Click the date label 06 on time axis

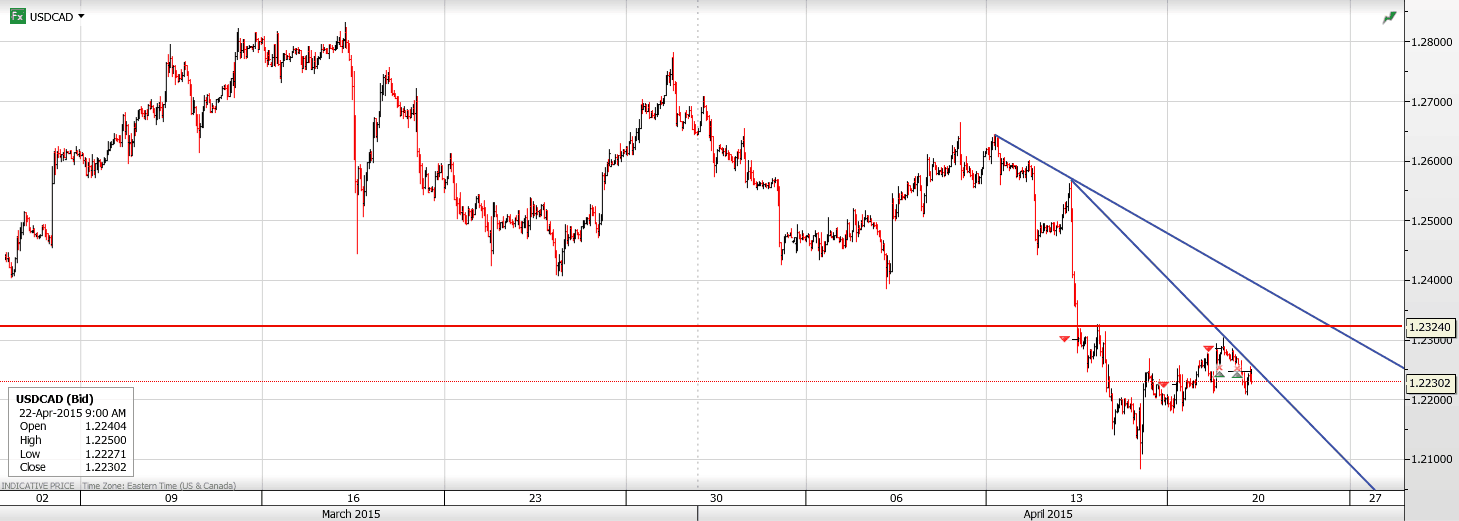click(896, 498)
